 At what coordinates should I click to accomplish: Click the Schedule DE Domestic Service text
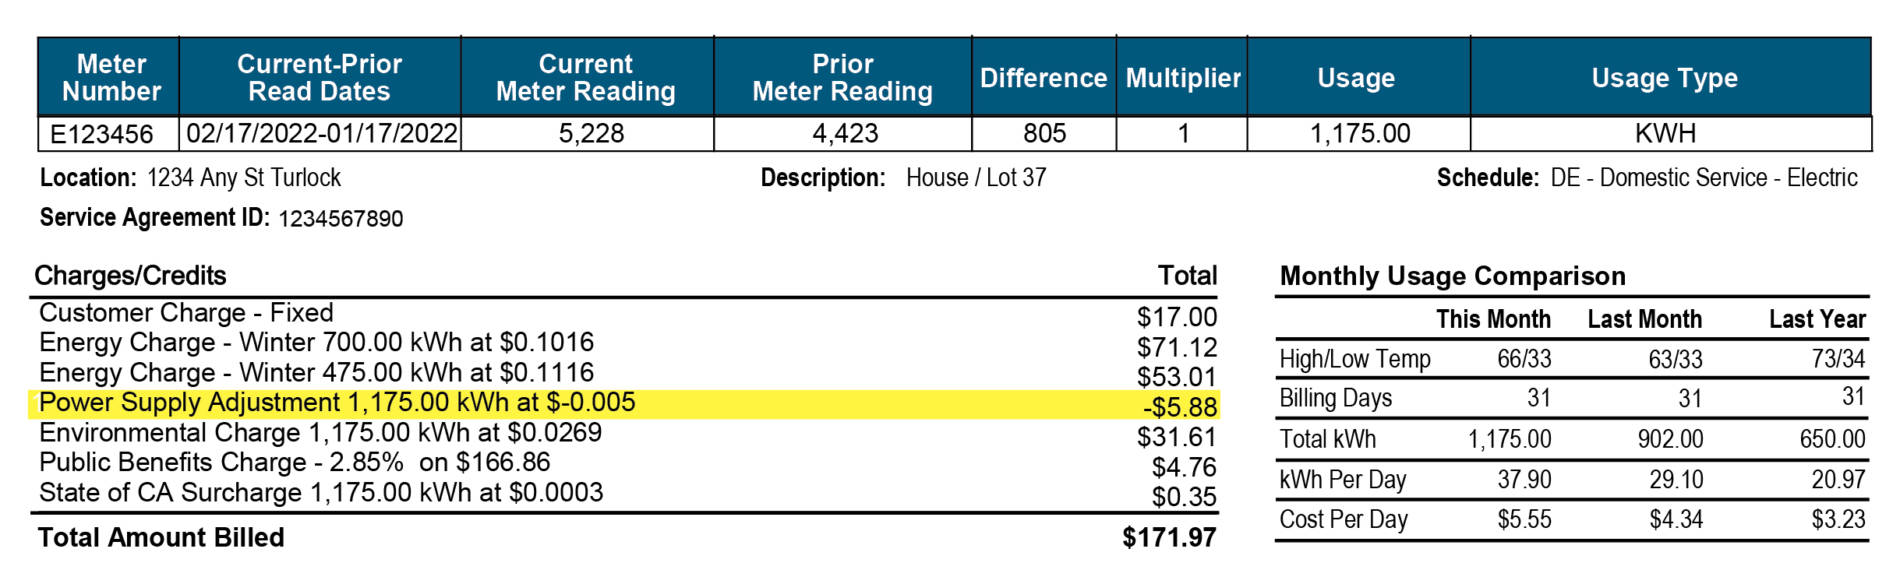point(1703,178)
